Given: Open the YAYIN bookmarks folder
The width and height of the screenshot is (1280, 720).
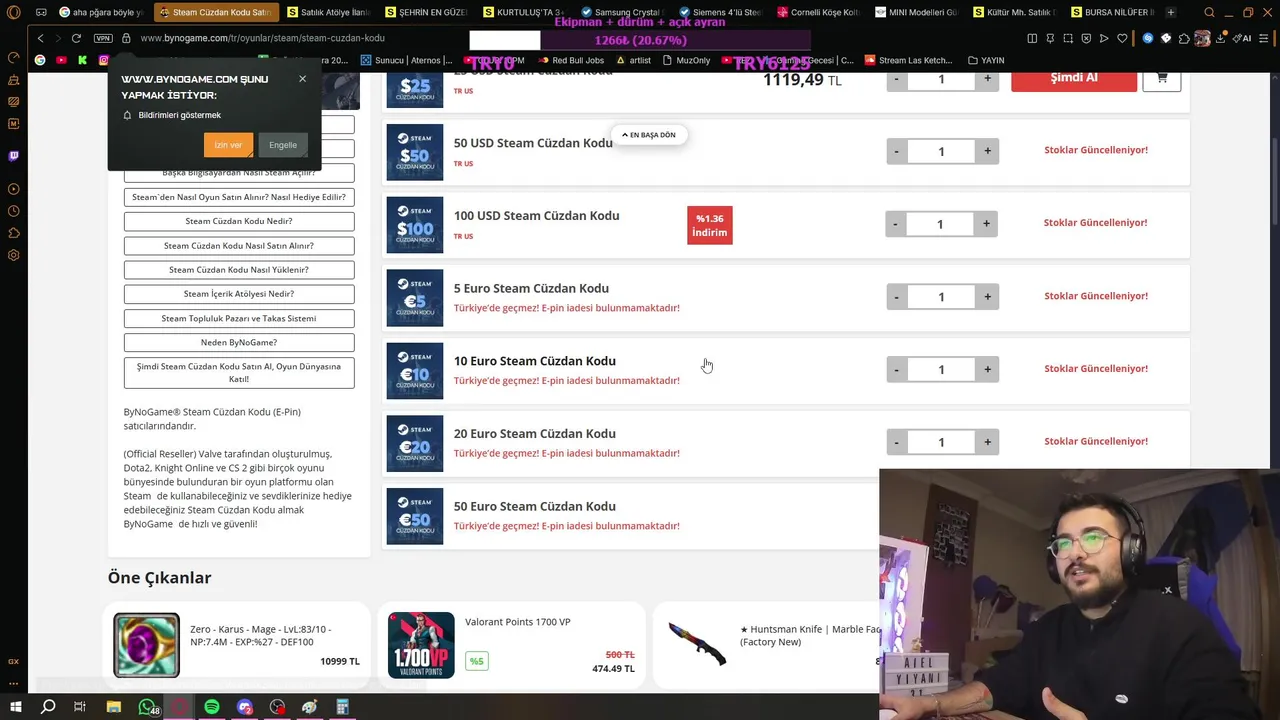Looking at the screenshot, I should (x=986, y=60).
